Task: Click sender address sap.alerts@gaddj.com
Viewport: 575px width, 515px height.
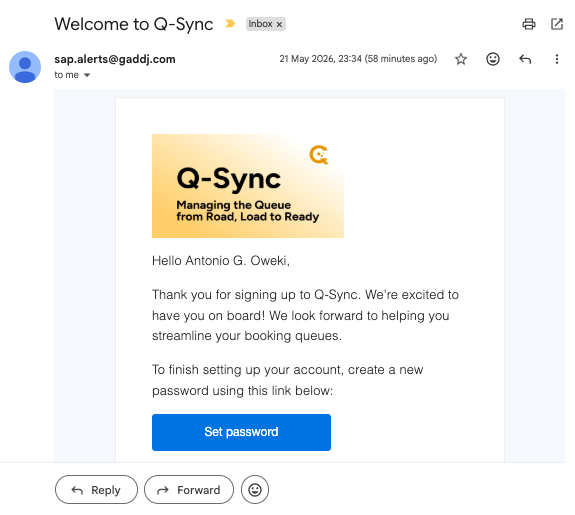Action: tap(115, 59)
